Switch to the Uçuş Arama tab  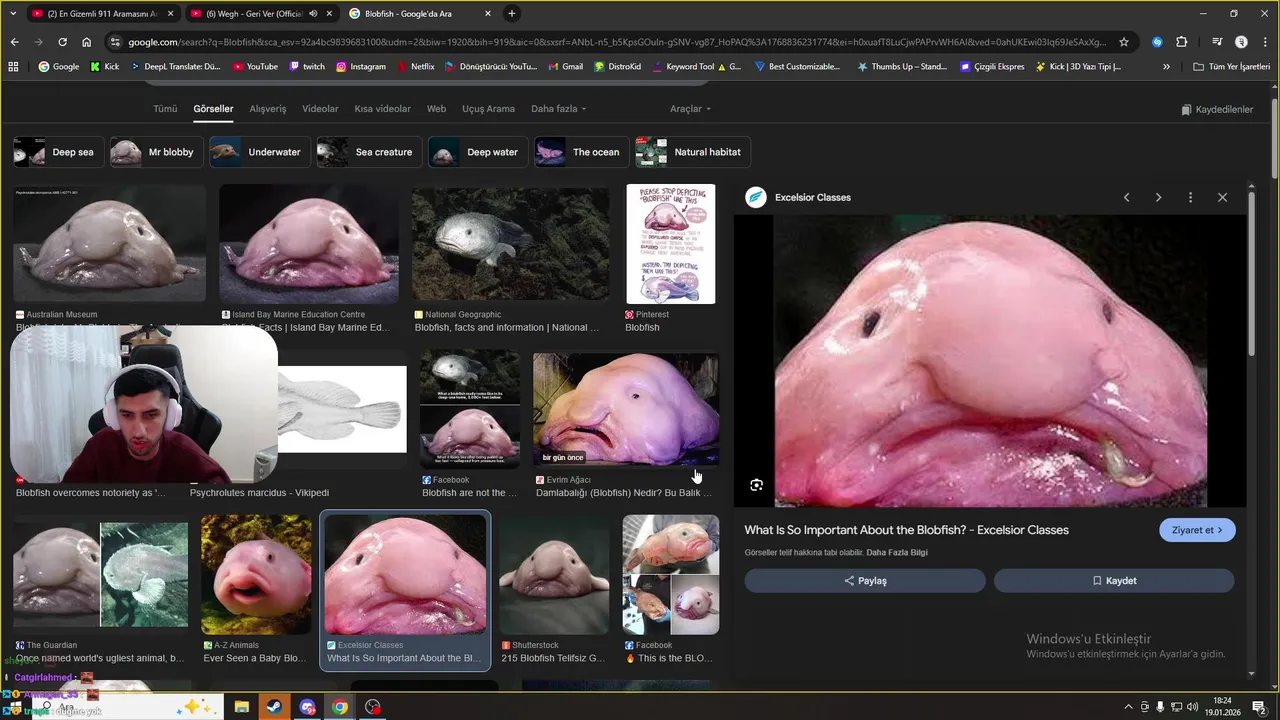click(488, 108)
